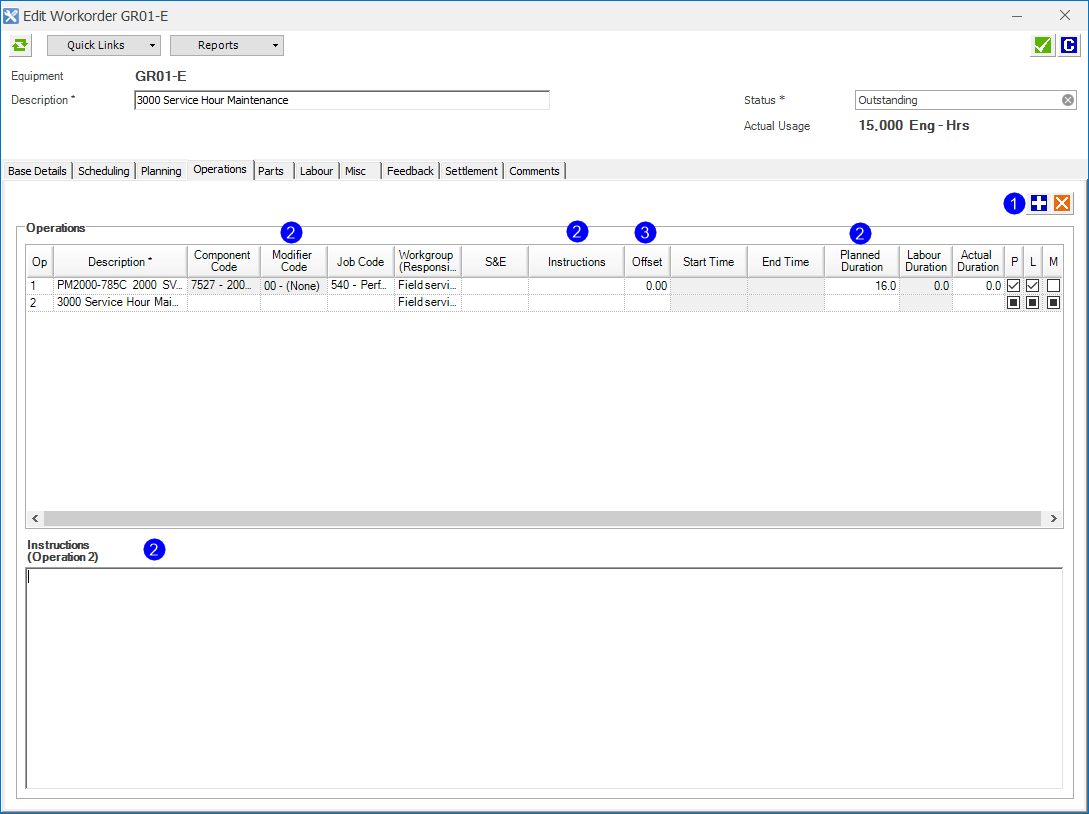Select row PM2000-785C description cell
The image size is (1089, 814).
click(119, 285)
